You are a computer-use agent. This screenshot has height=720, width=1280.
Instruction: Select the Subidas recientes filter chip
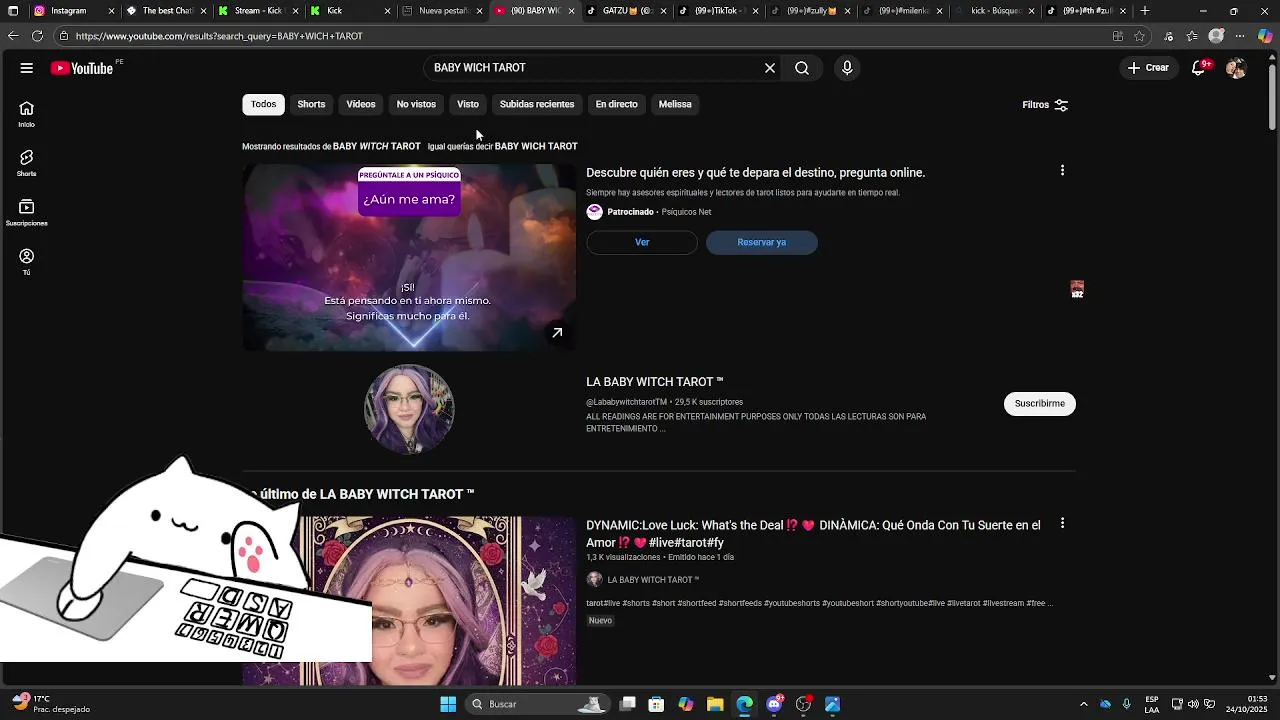pyautogui.click(x=537, y=104)
